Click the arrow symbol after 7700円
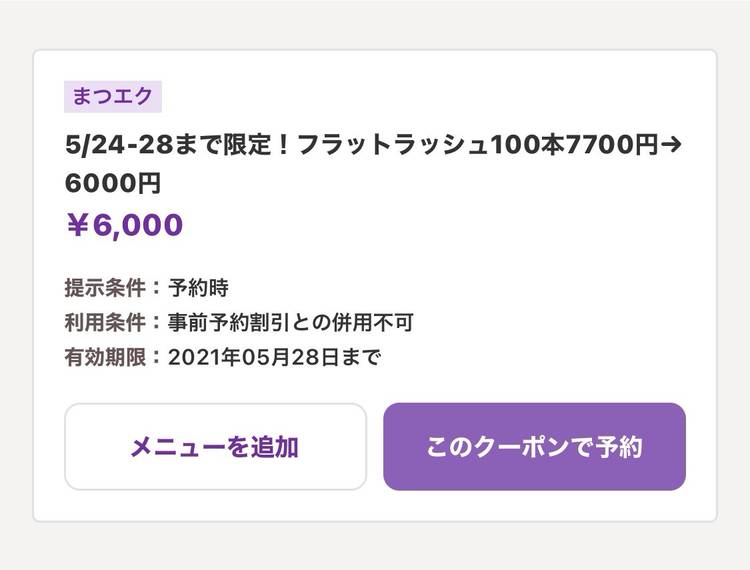The image size is (750, 570). (x=673, y=146)
